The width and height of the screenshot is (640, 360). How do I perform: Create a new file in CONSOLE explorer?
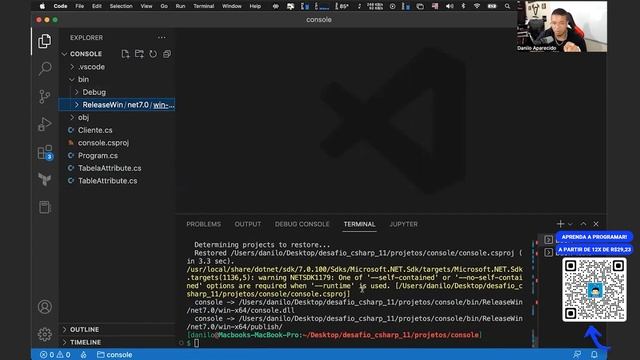coord(125,54)
